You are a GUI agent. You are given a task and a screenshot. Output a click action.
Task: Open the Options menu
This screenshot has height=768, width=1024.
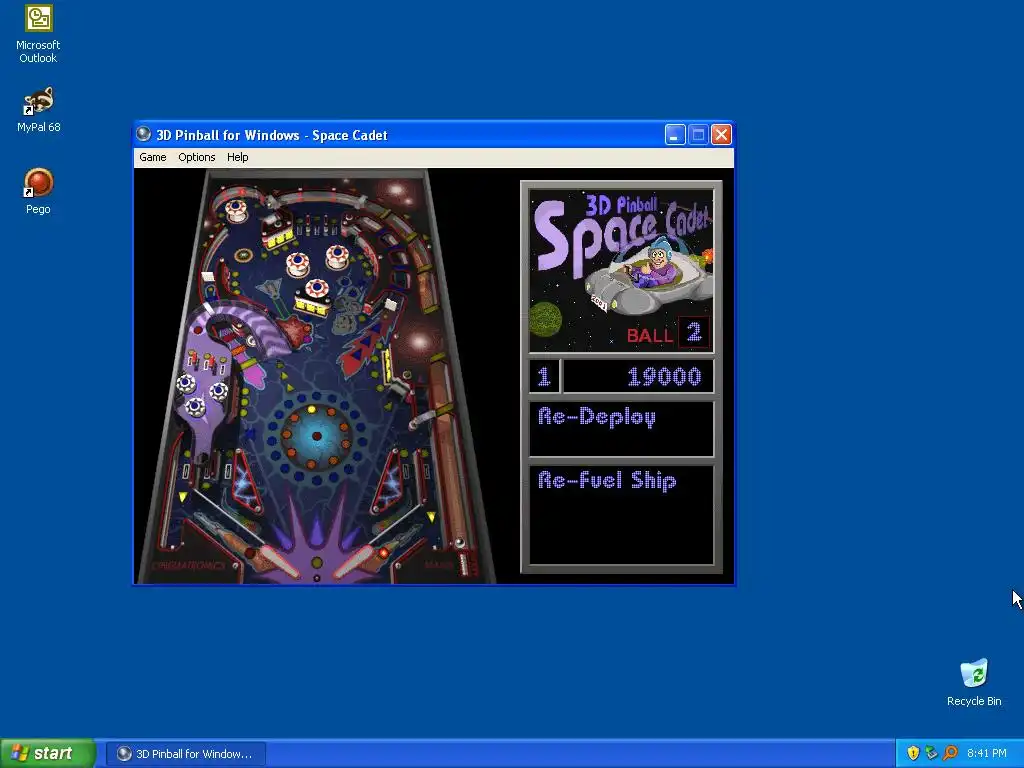point(197,157)
